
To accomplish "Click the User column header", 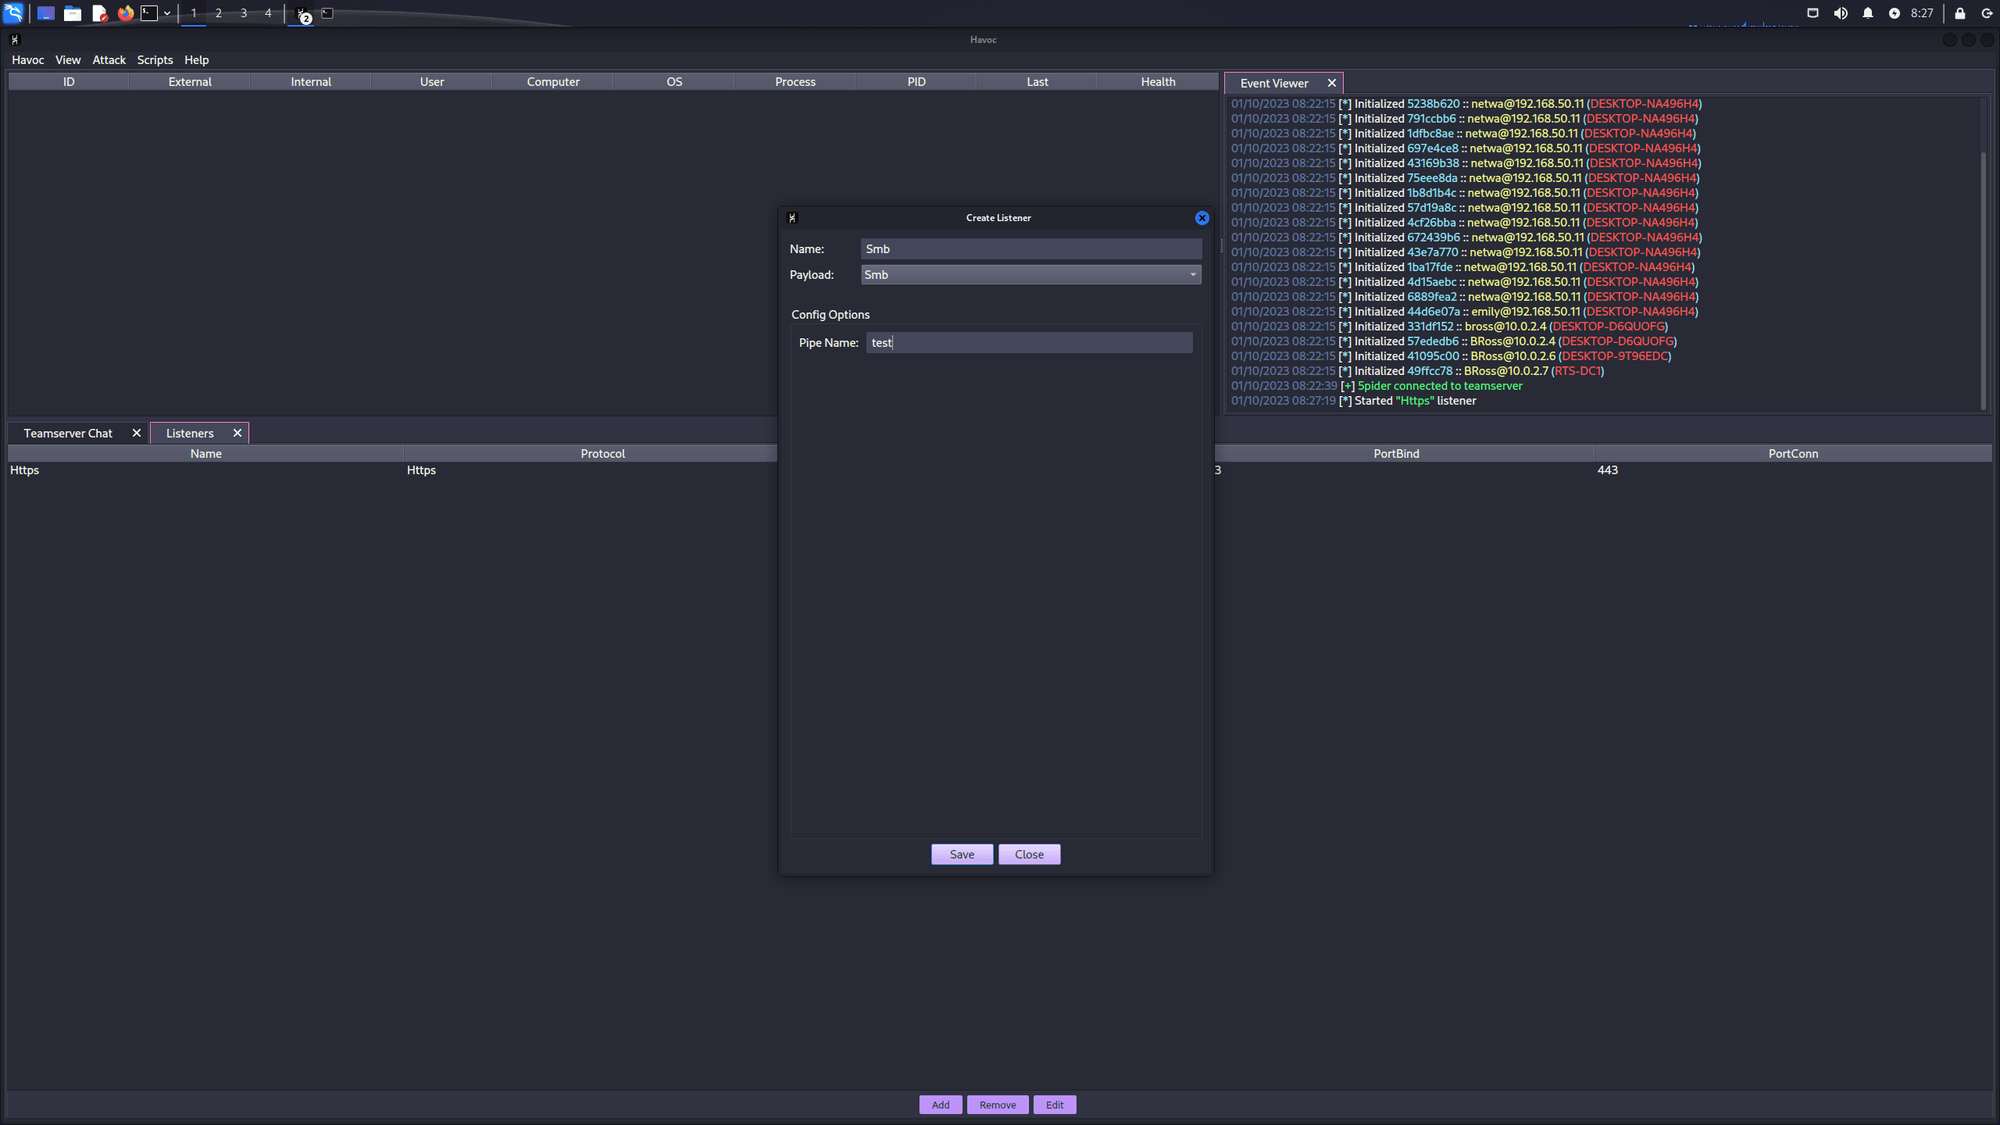I will pyautogui.click(x=432, y=82).
